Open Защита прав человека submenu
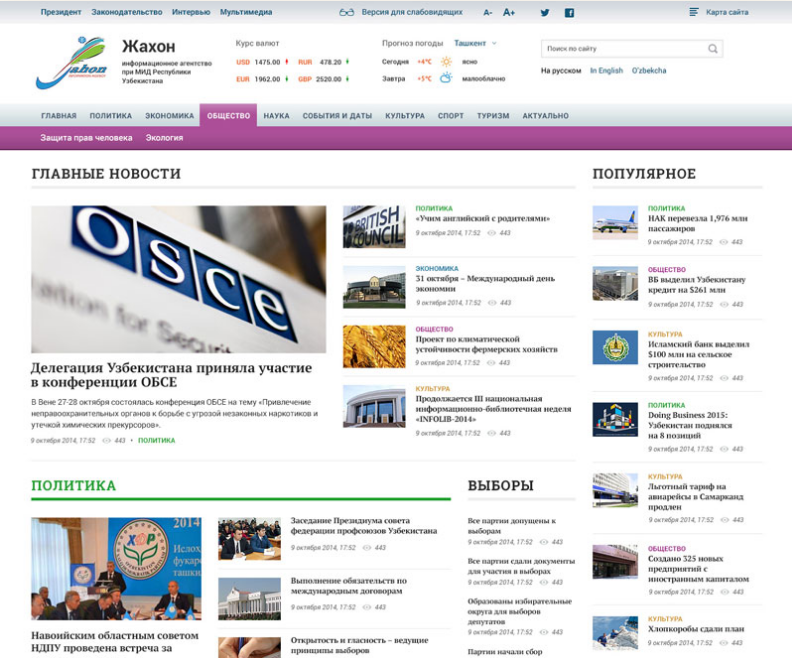 point(86,137)
